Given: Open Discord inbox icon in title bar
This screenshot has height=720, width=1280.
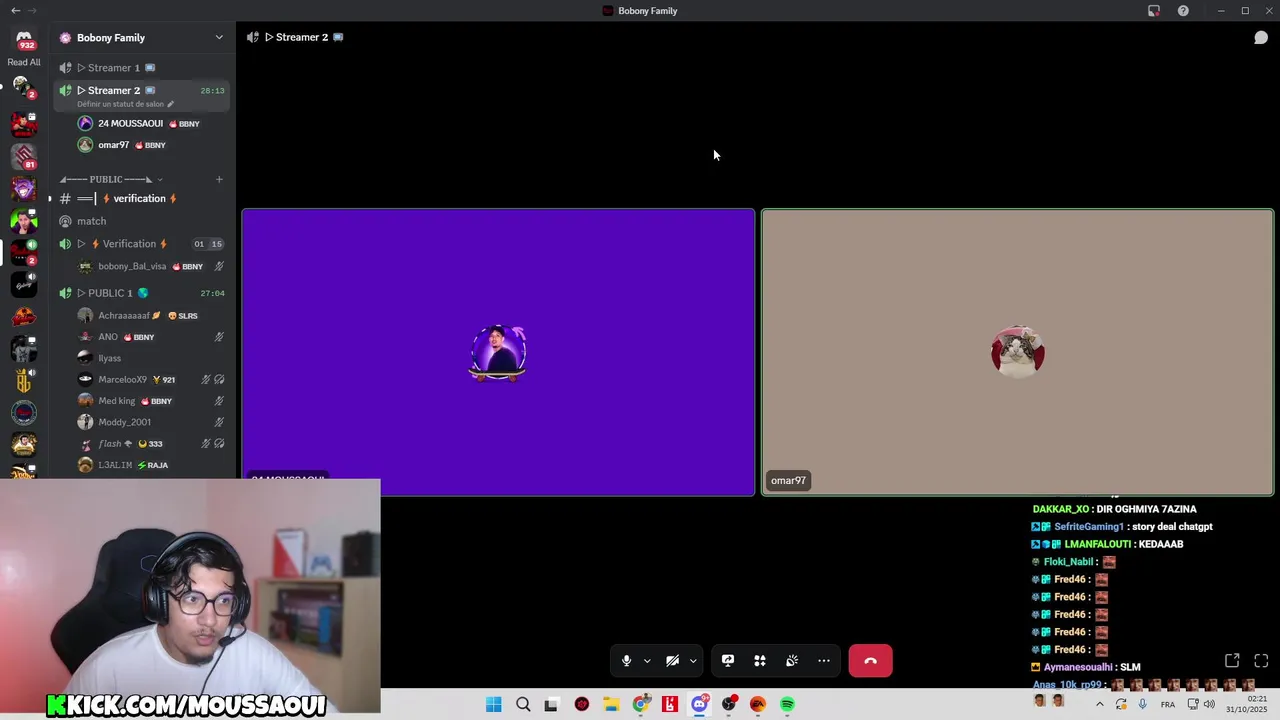Looking at the screenshot, I should pos(1154,10).
